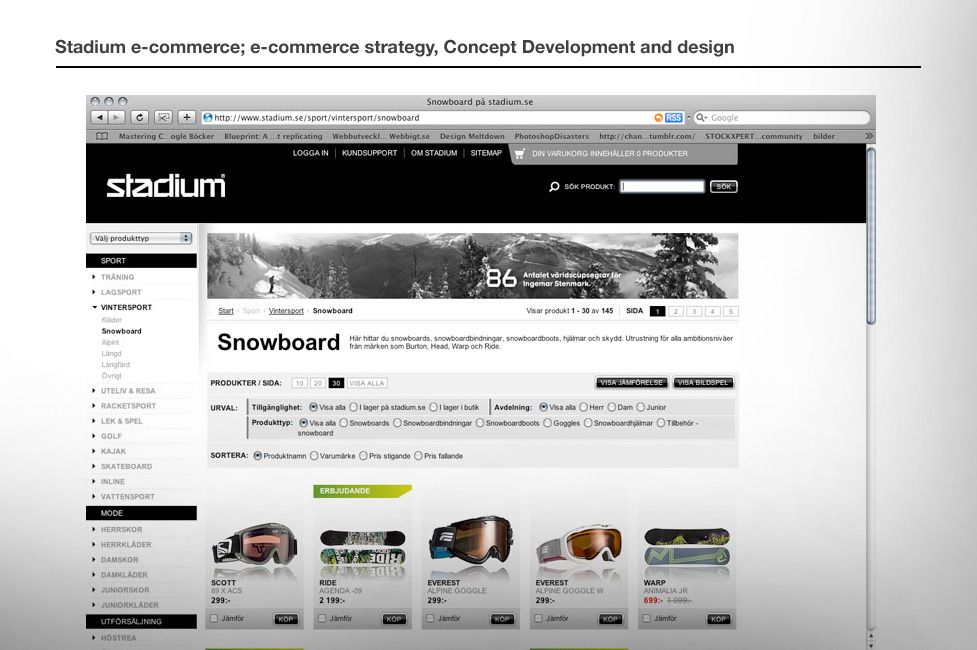
Task: Select the Visa alla availability radio button
Action: point(313,407)
